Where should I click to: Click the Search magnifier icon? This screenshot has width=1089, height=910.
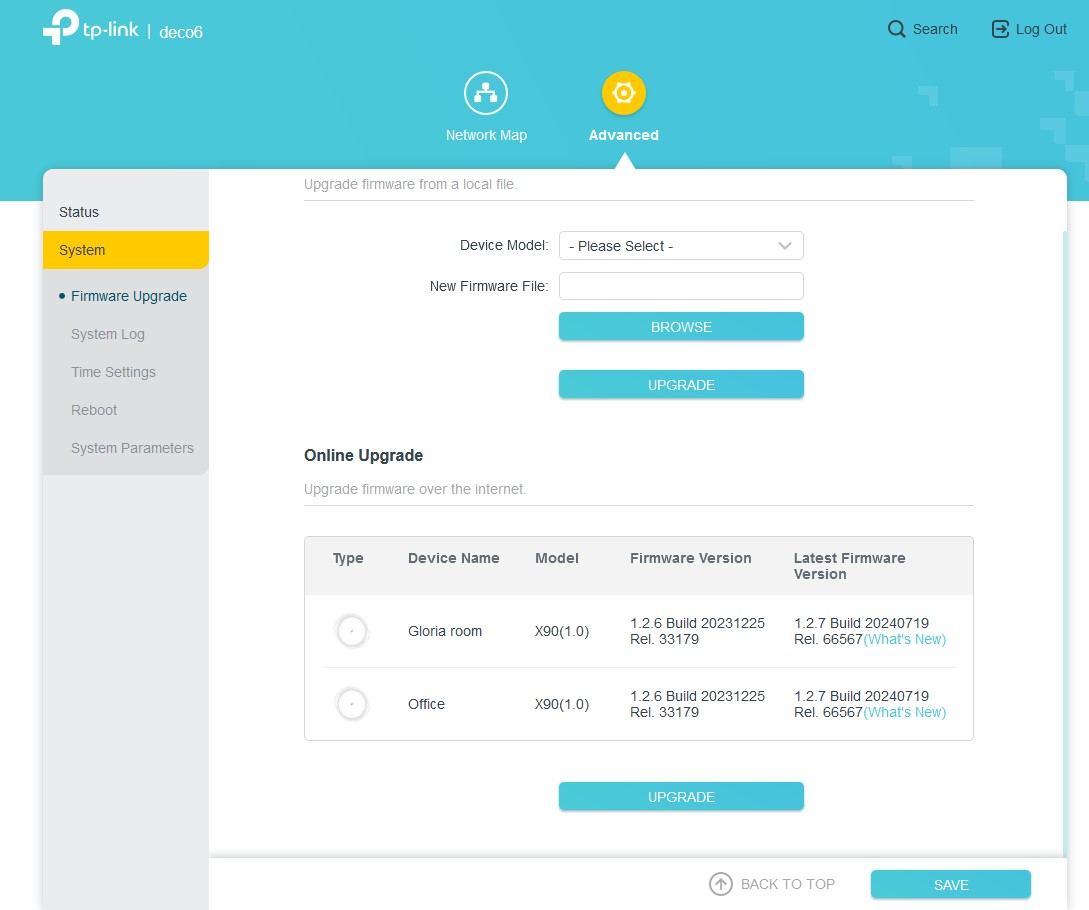pyautogui.click(x=896, y=29)
